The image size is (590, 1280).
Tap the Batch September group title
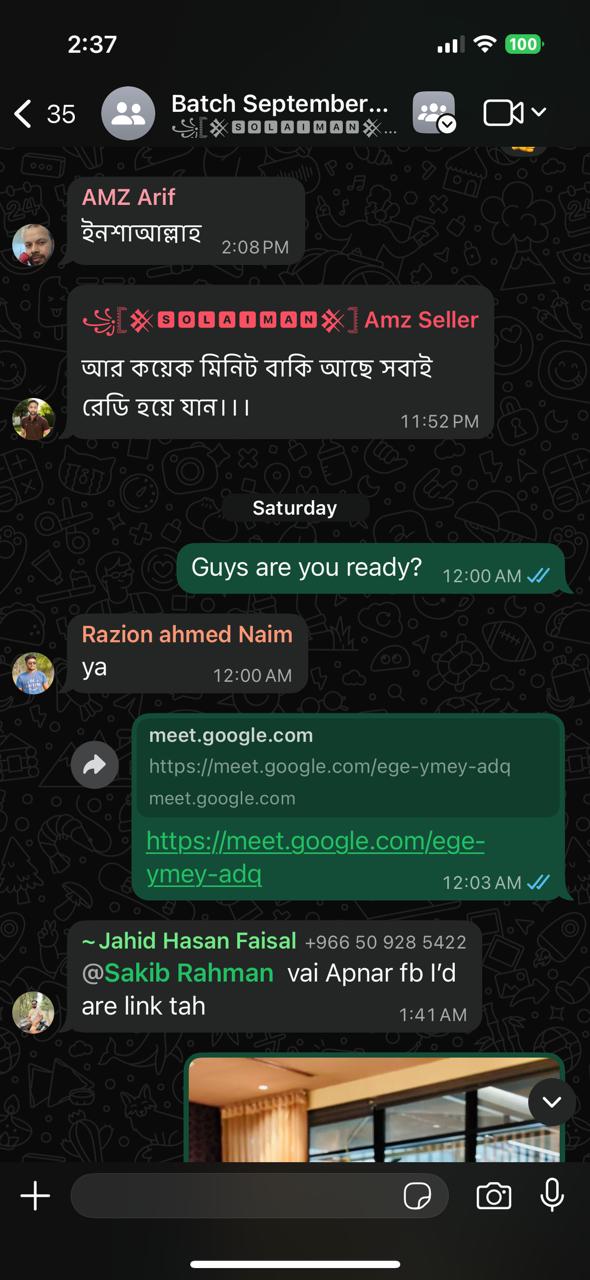(x=279, y=103)
